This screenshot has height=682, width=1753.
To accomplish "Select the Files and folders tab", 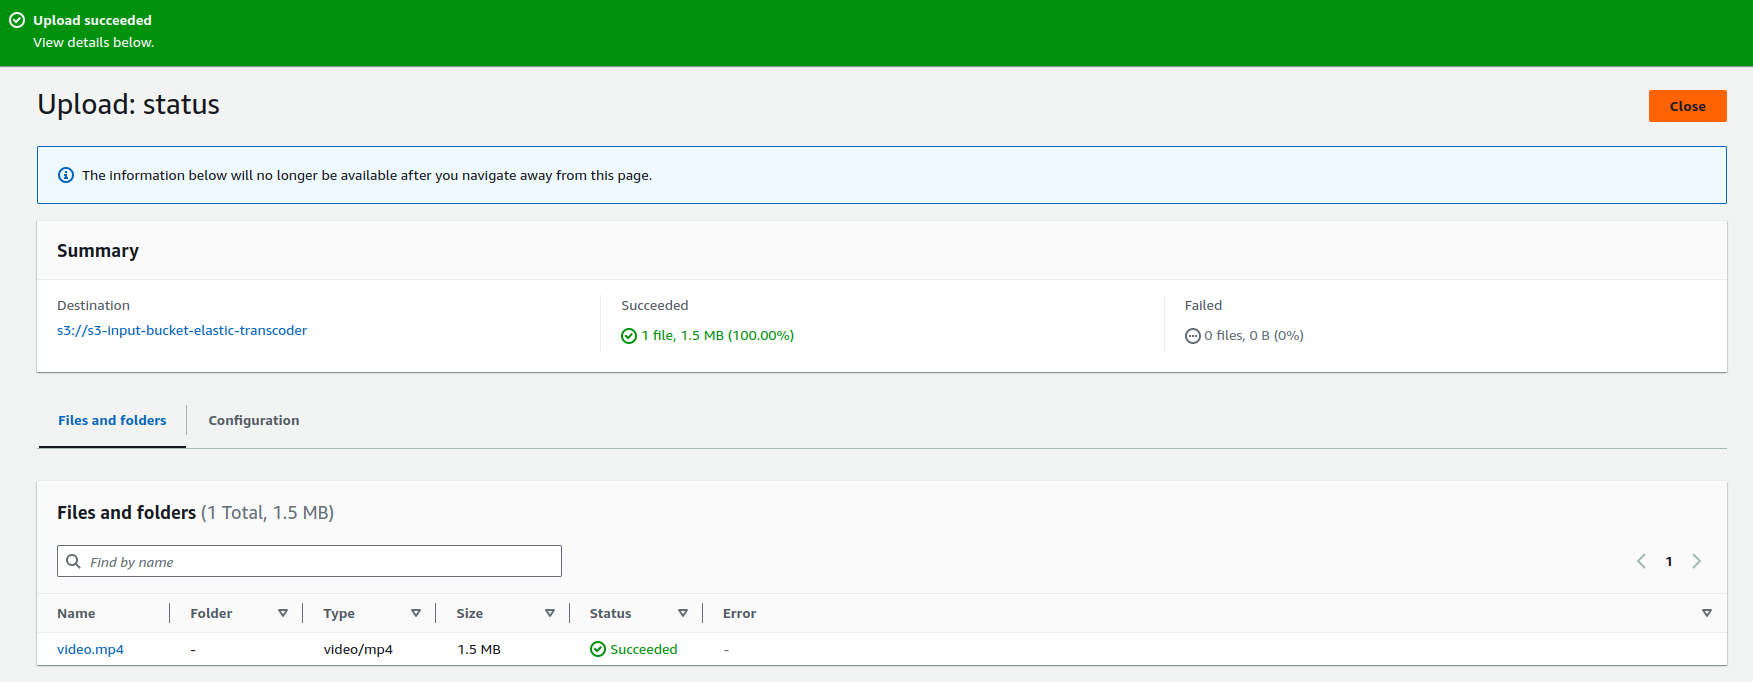I will (x=112, y=420).
